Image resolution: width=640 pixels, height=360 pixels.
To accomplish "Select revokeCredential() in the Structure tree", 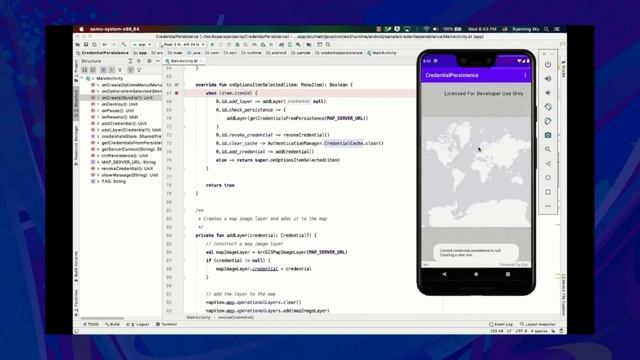I will (x=127, y=169).
